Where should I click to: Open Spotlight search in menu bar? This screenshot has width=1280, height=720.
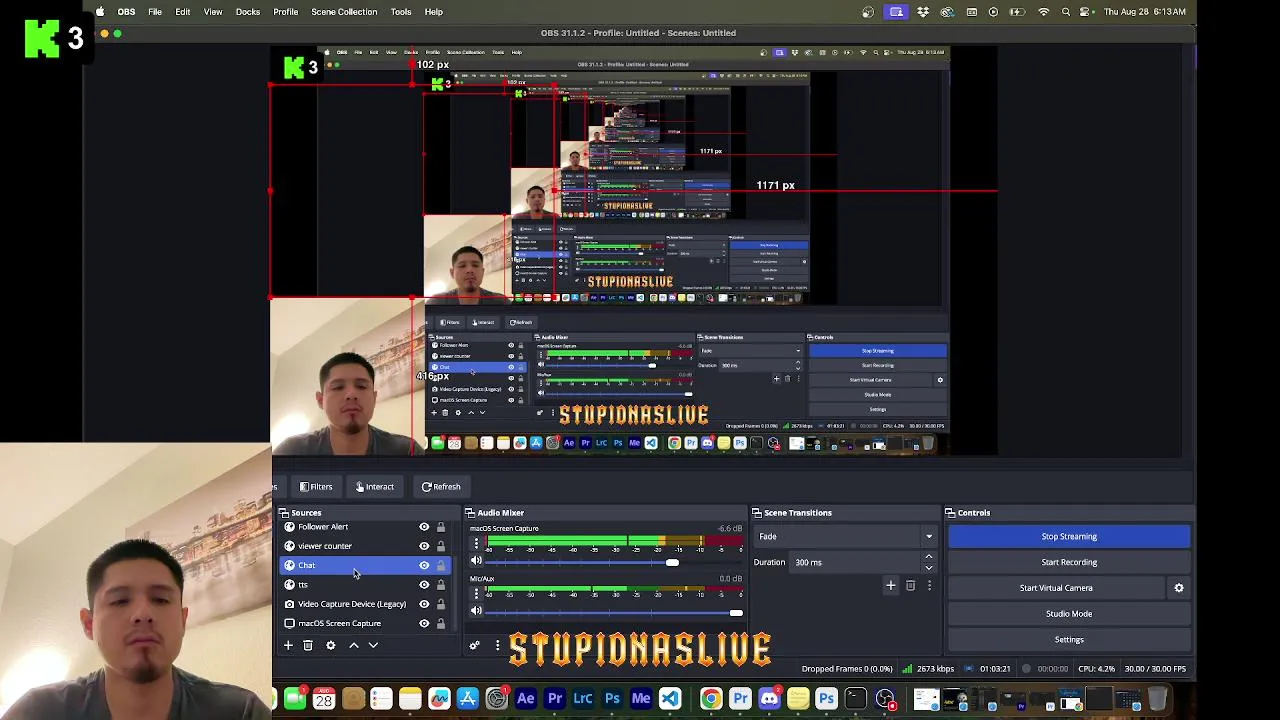tap(1066, 12)
